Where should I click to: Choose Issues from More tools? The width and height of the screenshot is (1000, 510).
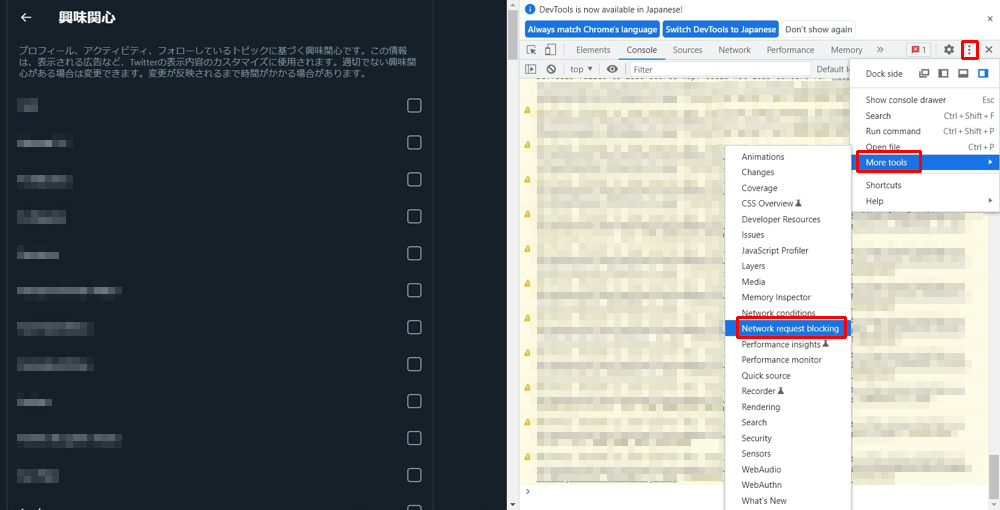(x=788, y=235)
